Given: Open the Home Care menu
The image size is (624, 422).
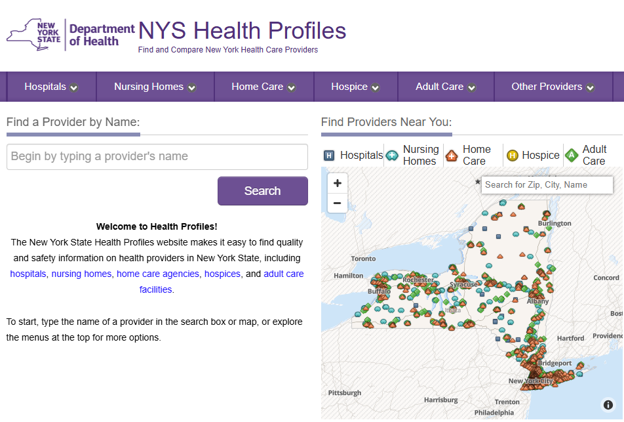Looking at the screenshot, I should [x=263, y=87].
